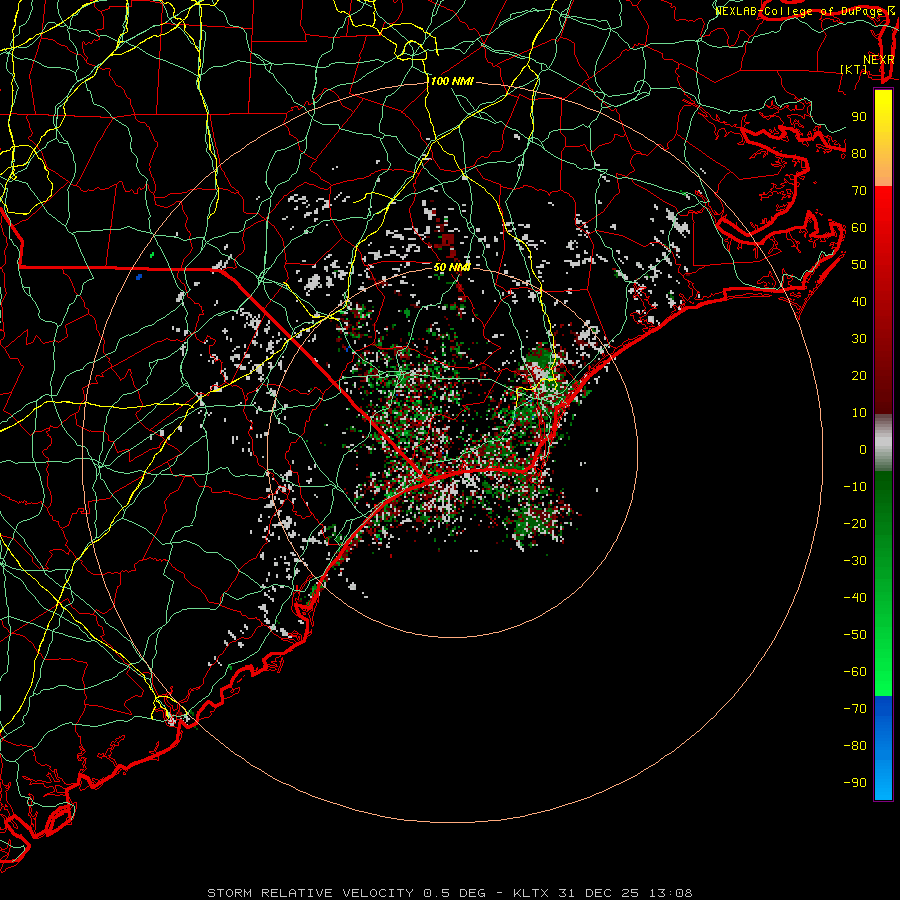Click the "50 NMI" range ring label
The height and width of the screenshot is (900, 900).
(x=452, y=267)
